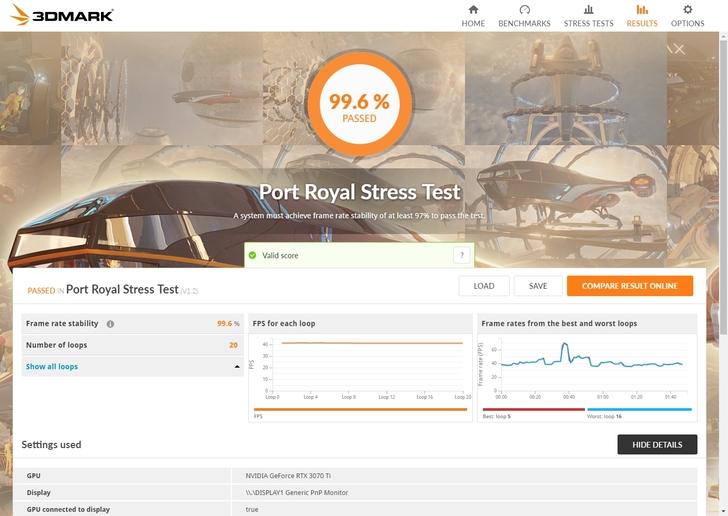The width and height of the screenshot is (728, 516).
Task: Select the RESULTS tab label
Action: pos(642,23)
